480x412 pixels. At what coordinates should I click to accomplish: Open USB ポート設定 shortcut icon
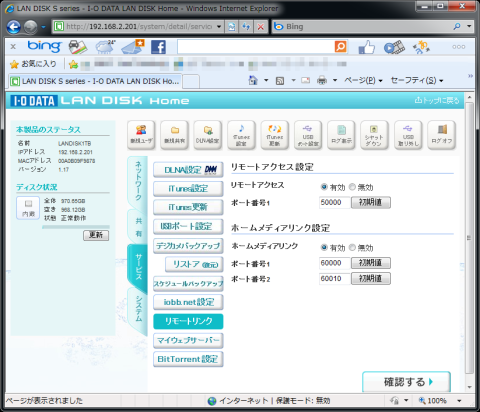(x=308, y=135)
